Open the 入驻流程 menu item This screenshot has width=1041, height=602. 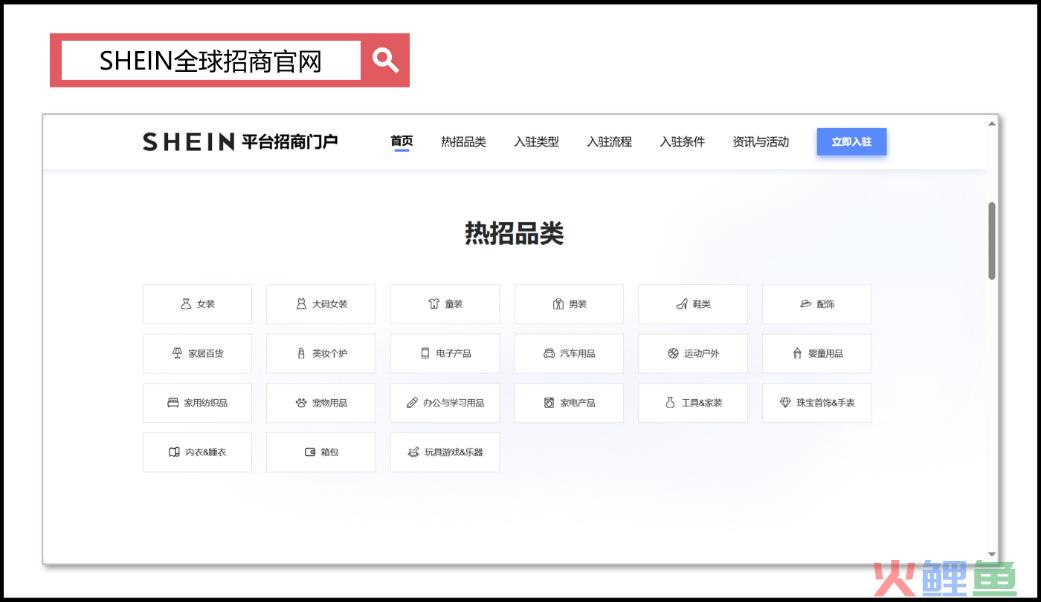609,141
